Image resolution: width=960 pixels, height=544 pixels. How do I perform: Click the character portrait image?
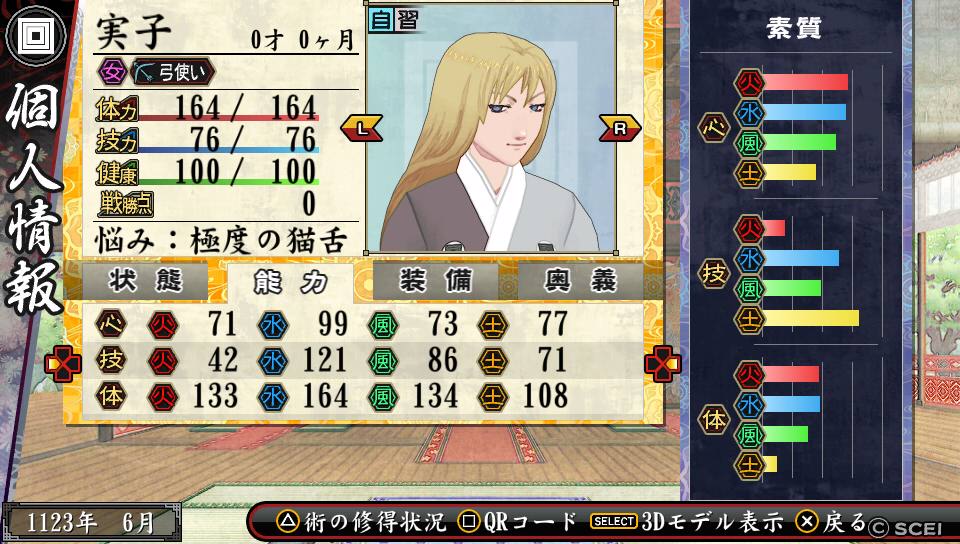pyautogui.click(x=491, y=128)
